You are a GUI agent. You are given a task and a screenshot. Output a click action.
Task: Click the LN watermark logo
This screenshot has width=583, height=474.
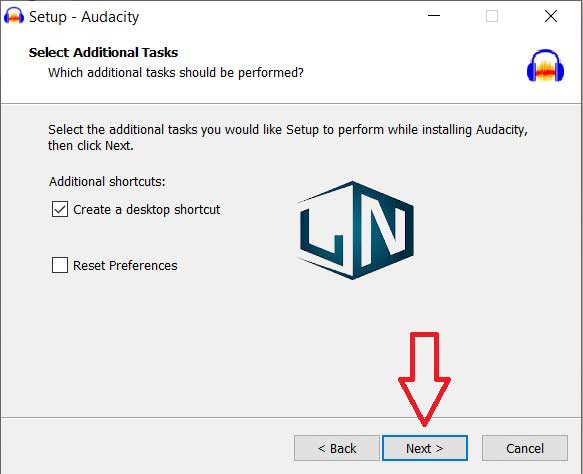355,230
